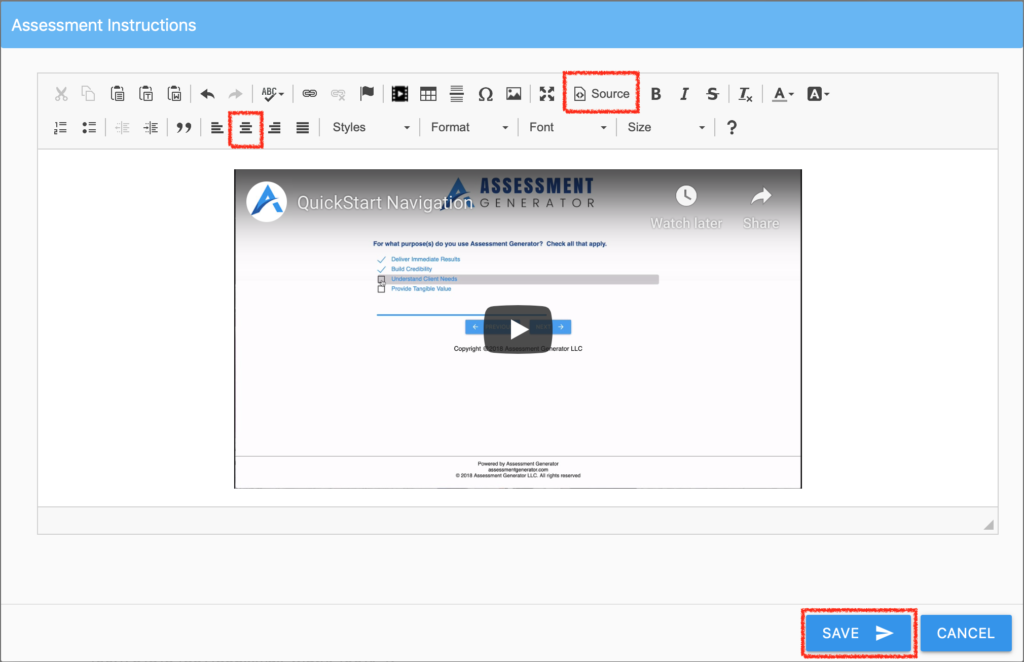Open the Font dropdown
1024x662 pixels.
(565, 127)
